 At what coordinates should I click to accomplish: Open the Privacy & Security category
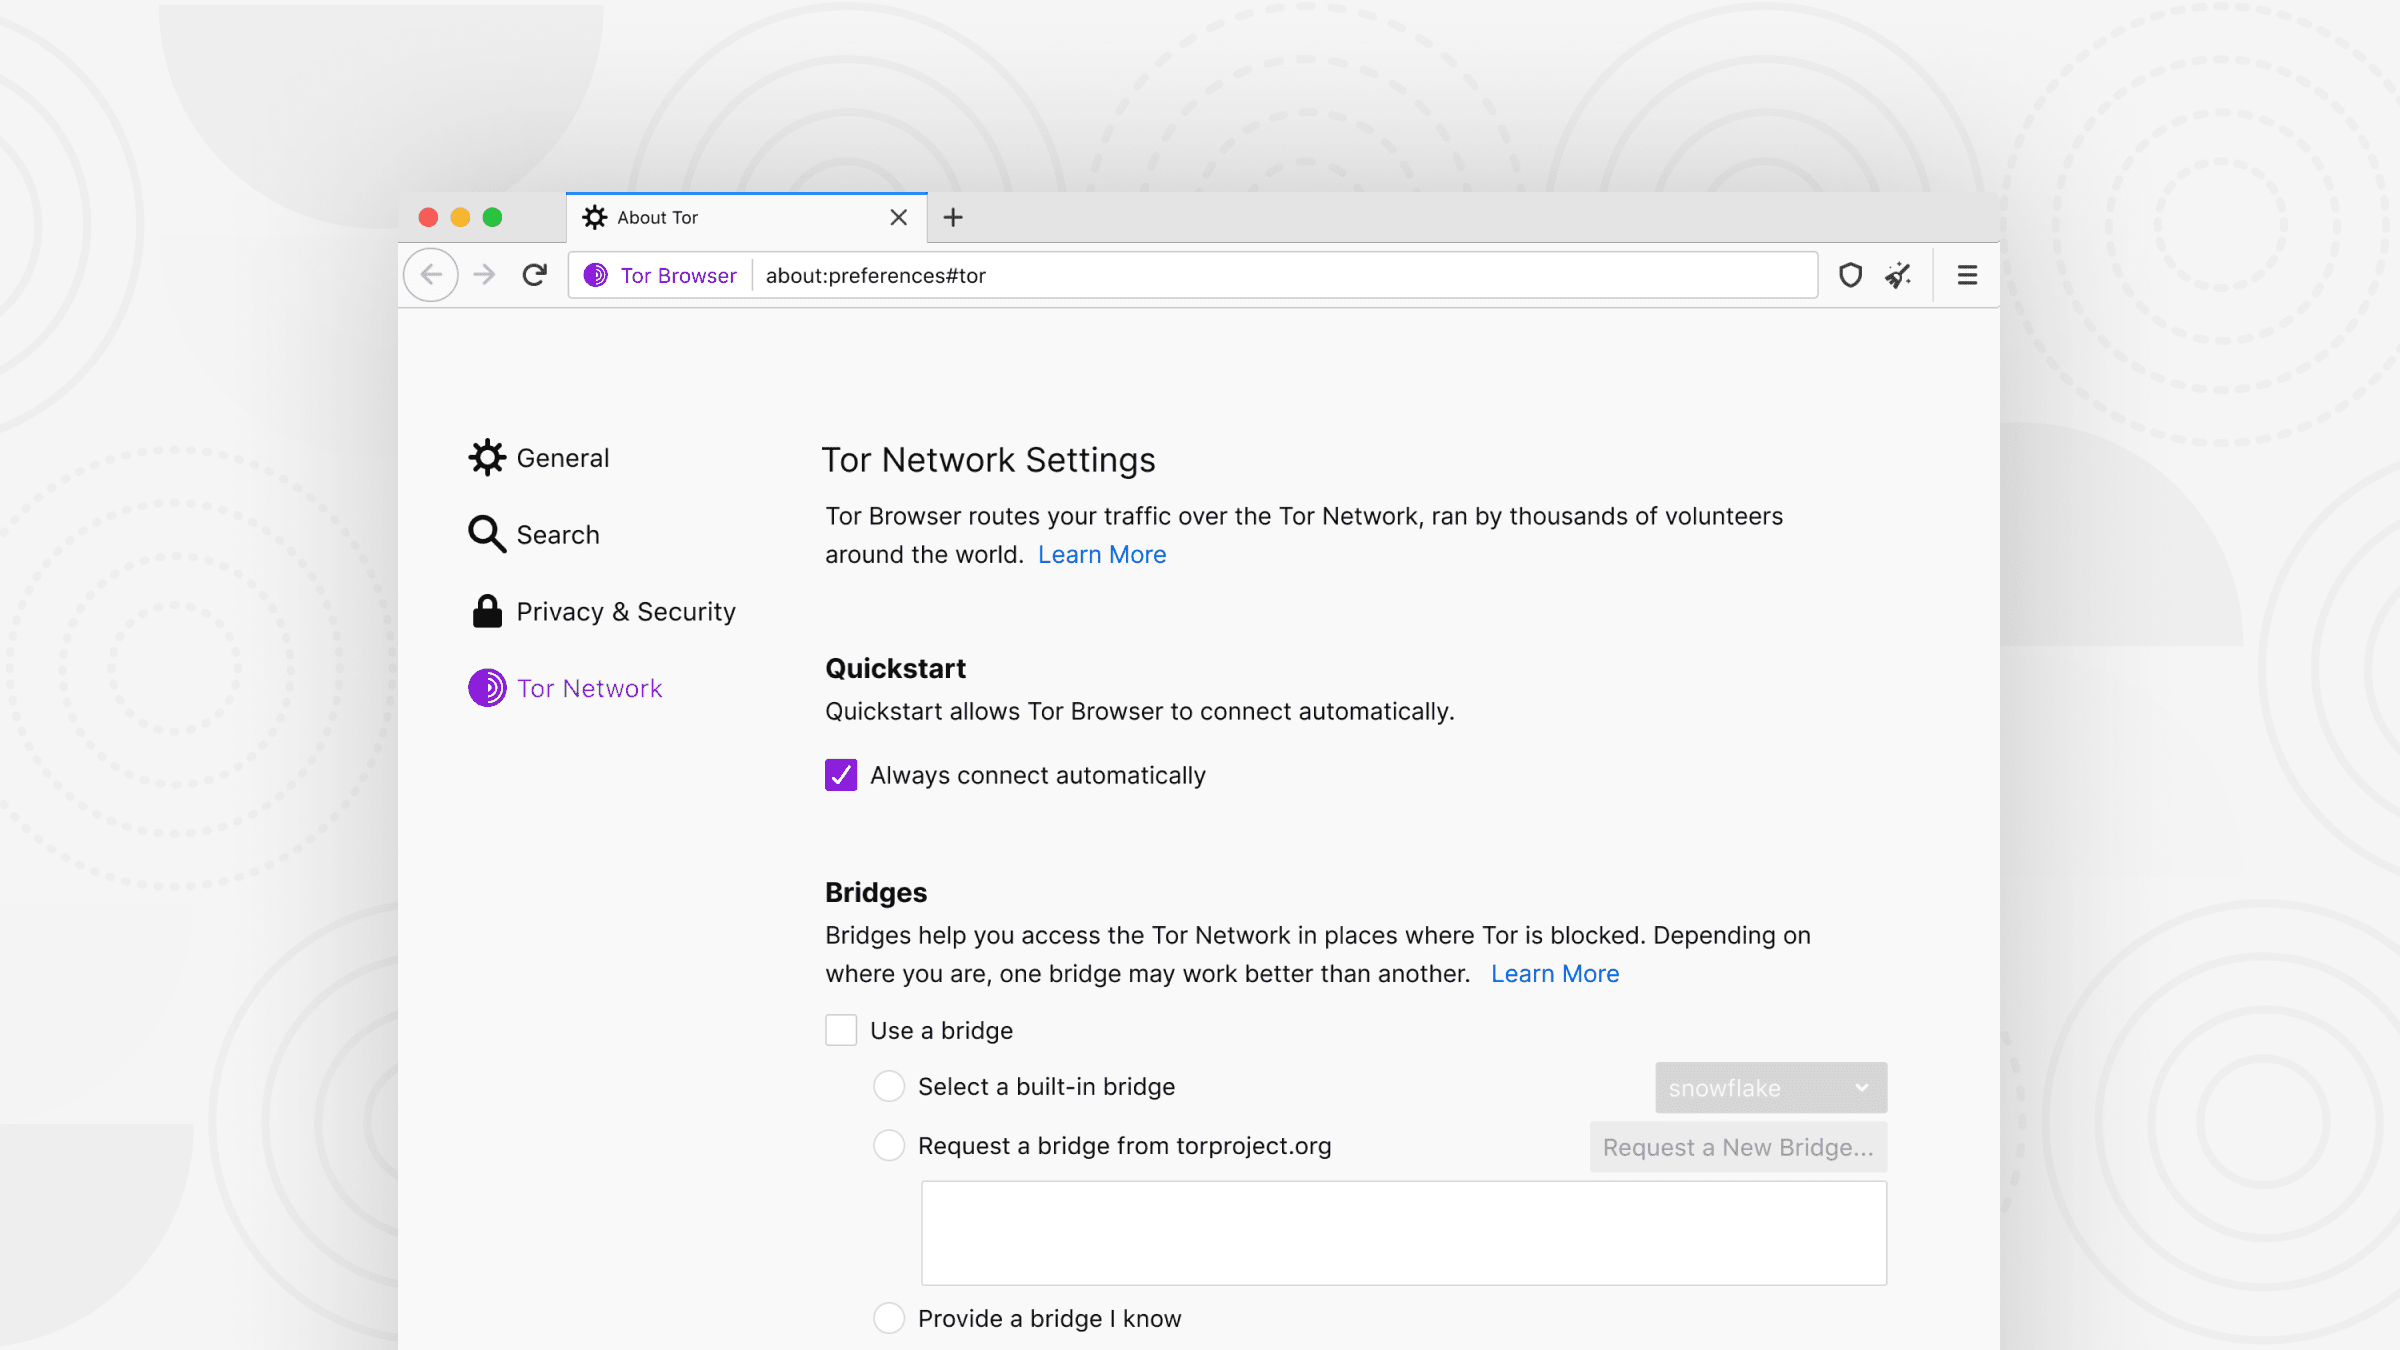click(602, 611)
